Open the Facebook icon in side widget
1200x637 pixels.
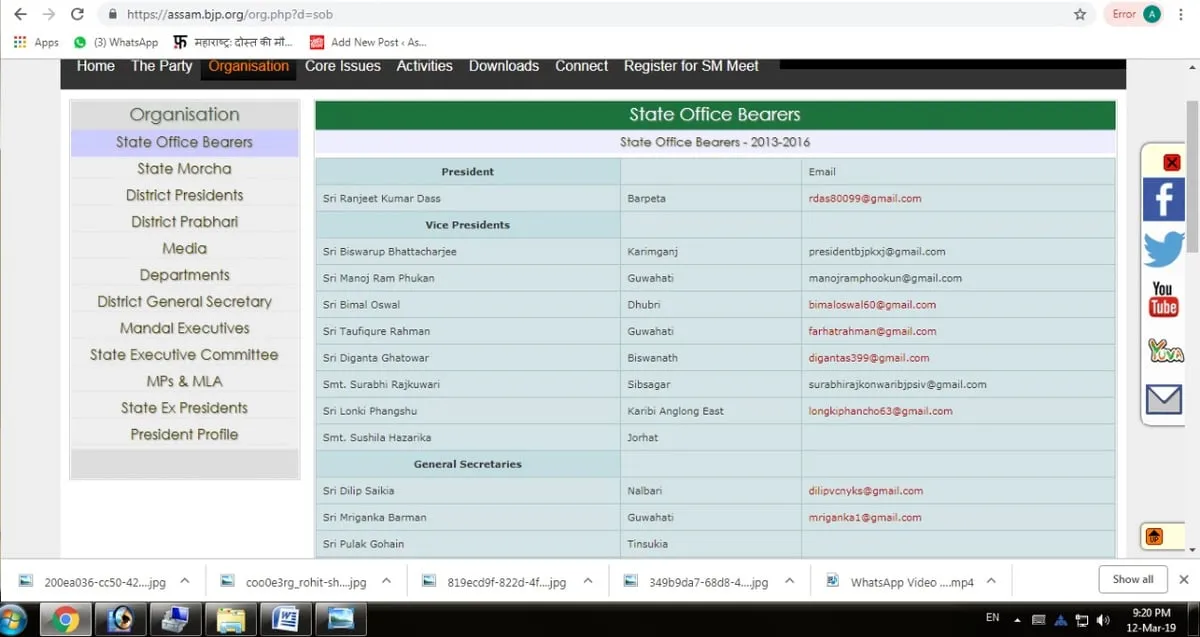pyautogui.click(x=1164, y=199)
